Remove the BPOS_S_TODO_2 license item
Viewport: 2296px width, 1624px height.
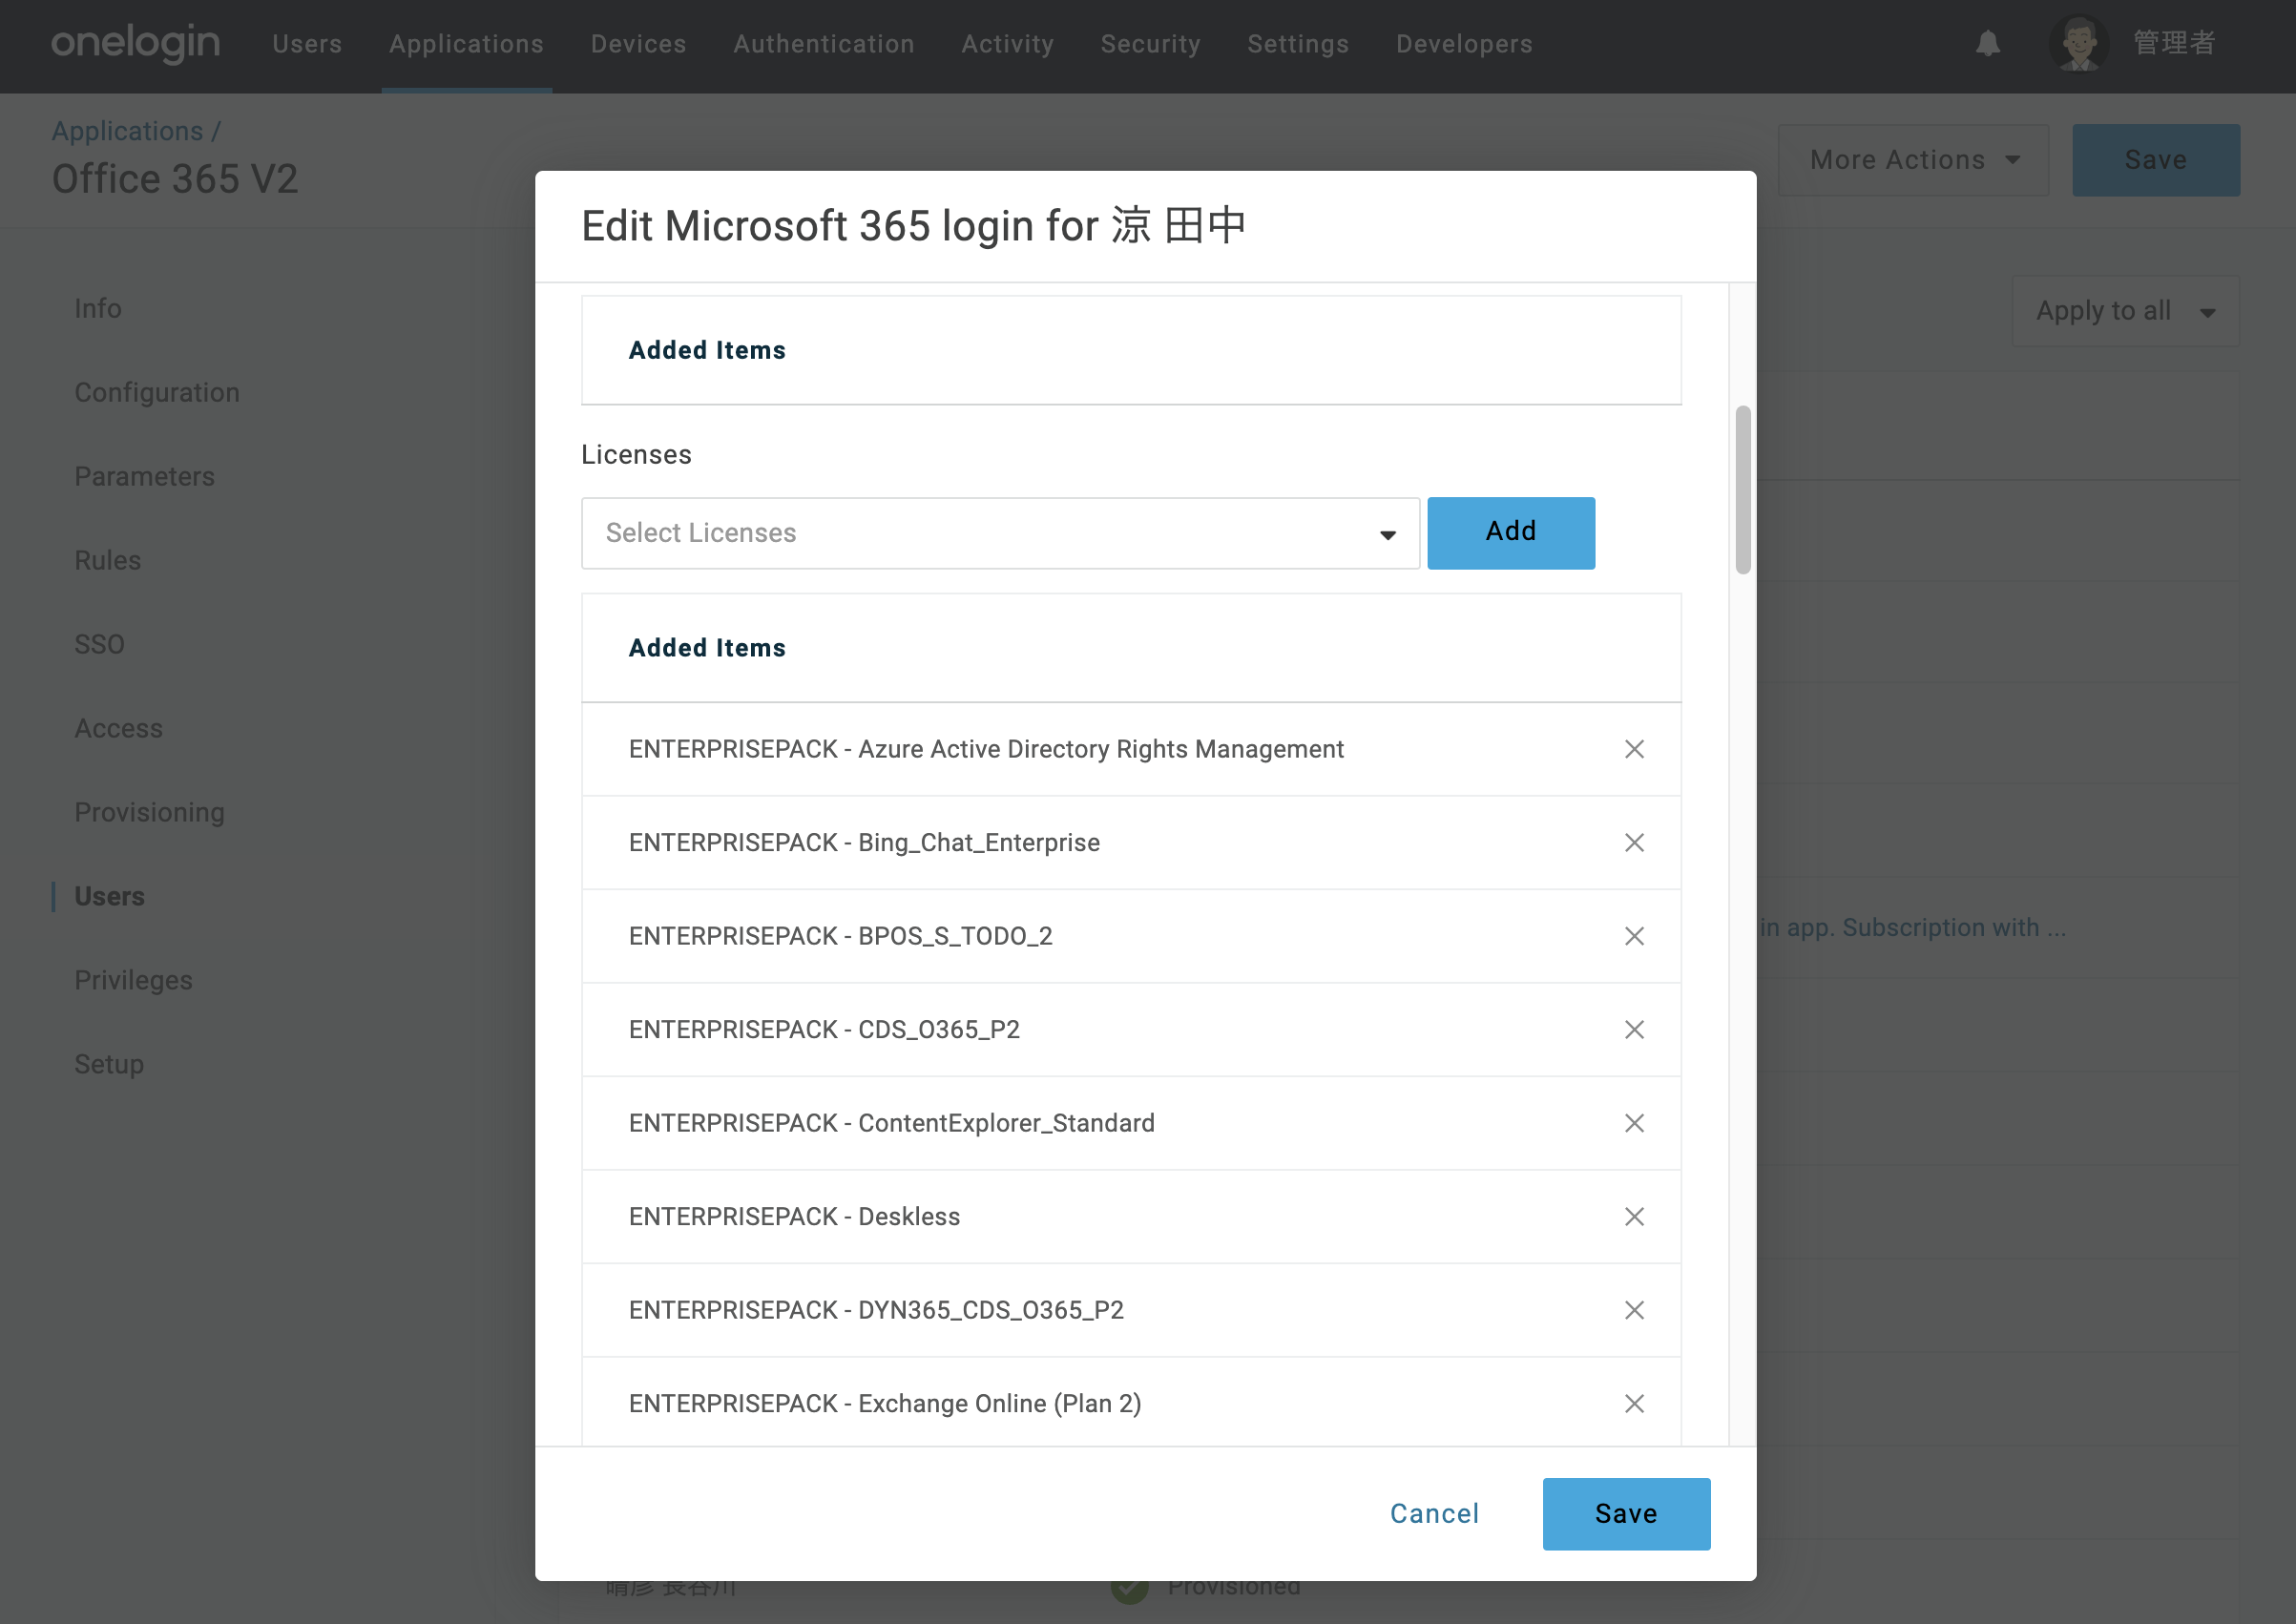click(1634, 936)
